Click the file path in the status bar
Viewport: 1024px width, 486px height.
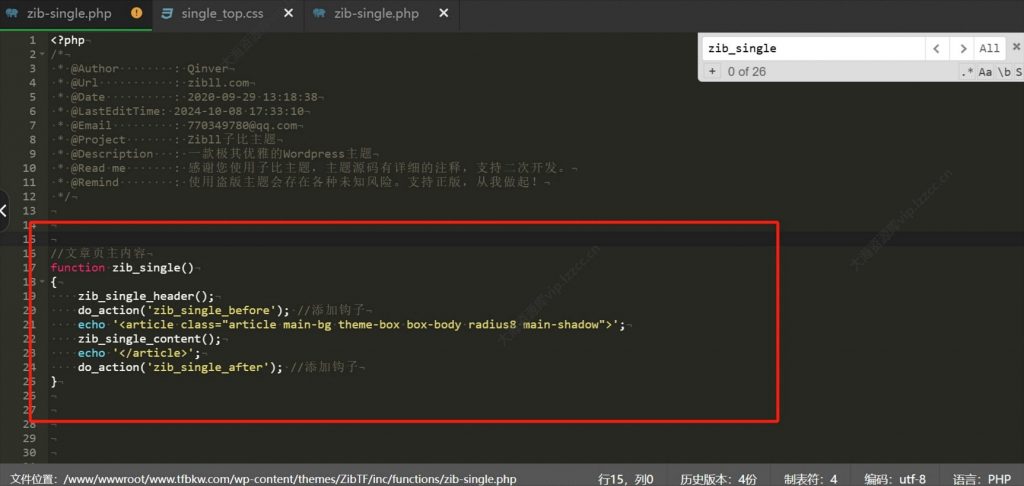tap(263, 479)
